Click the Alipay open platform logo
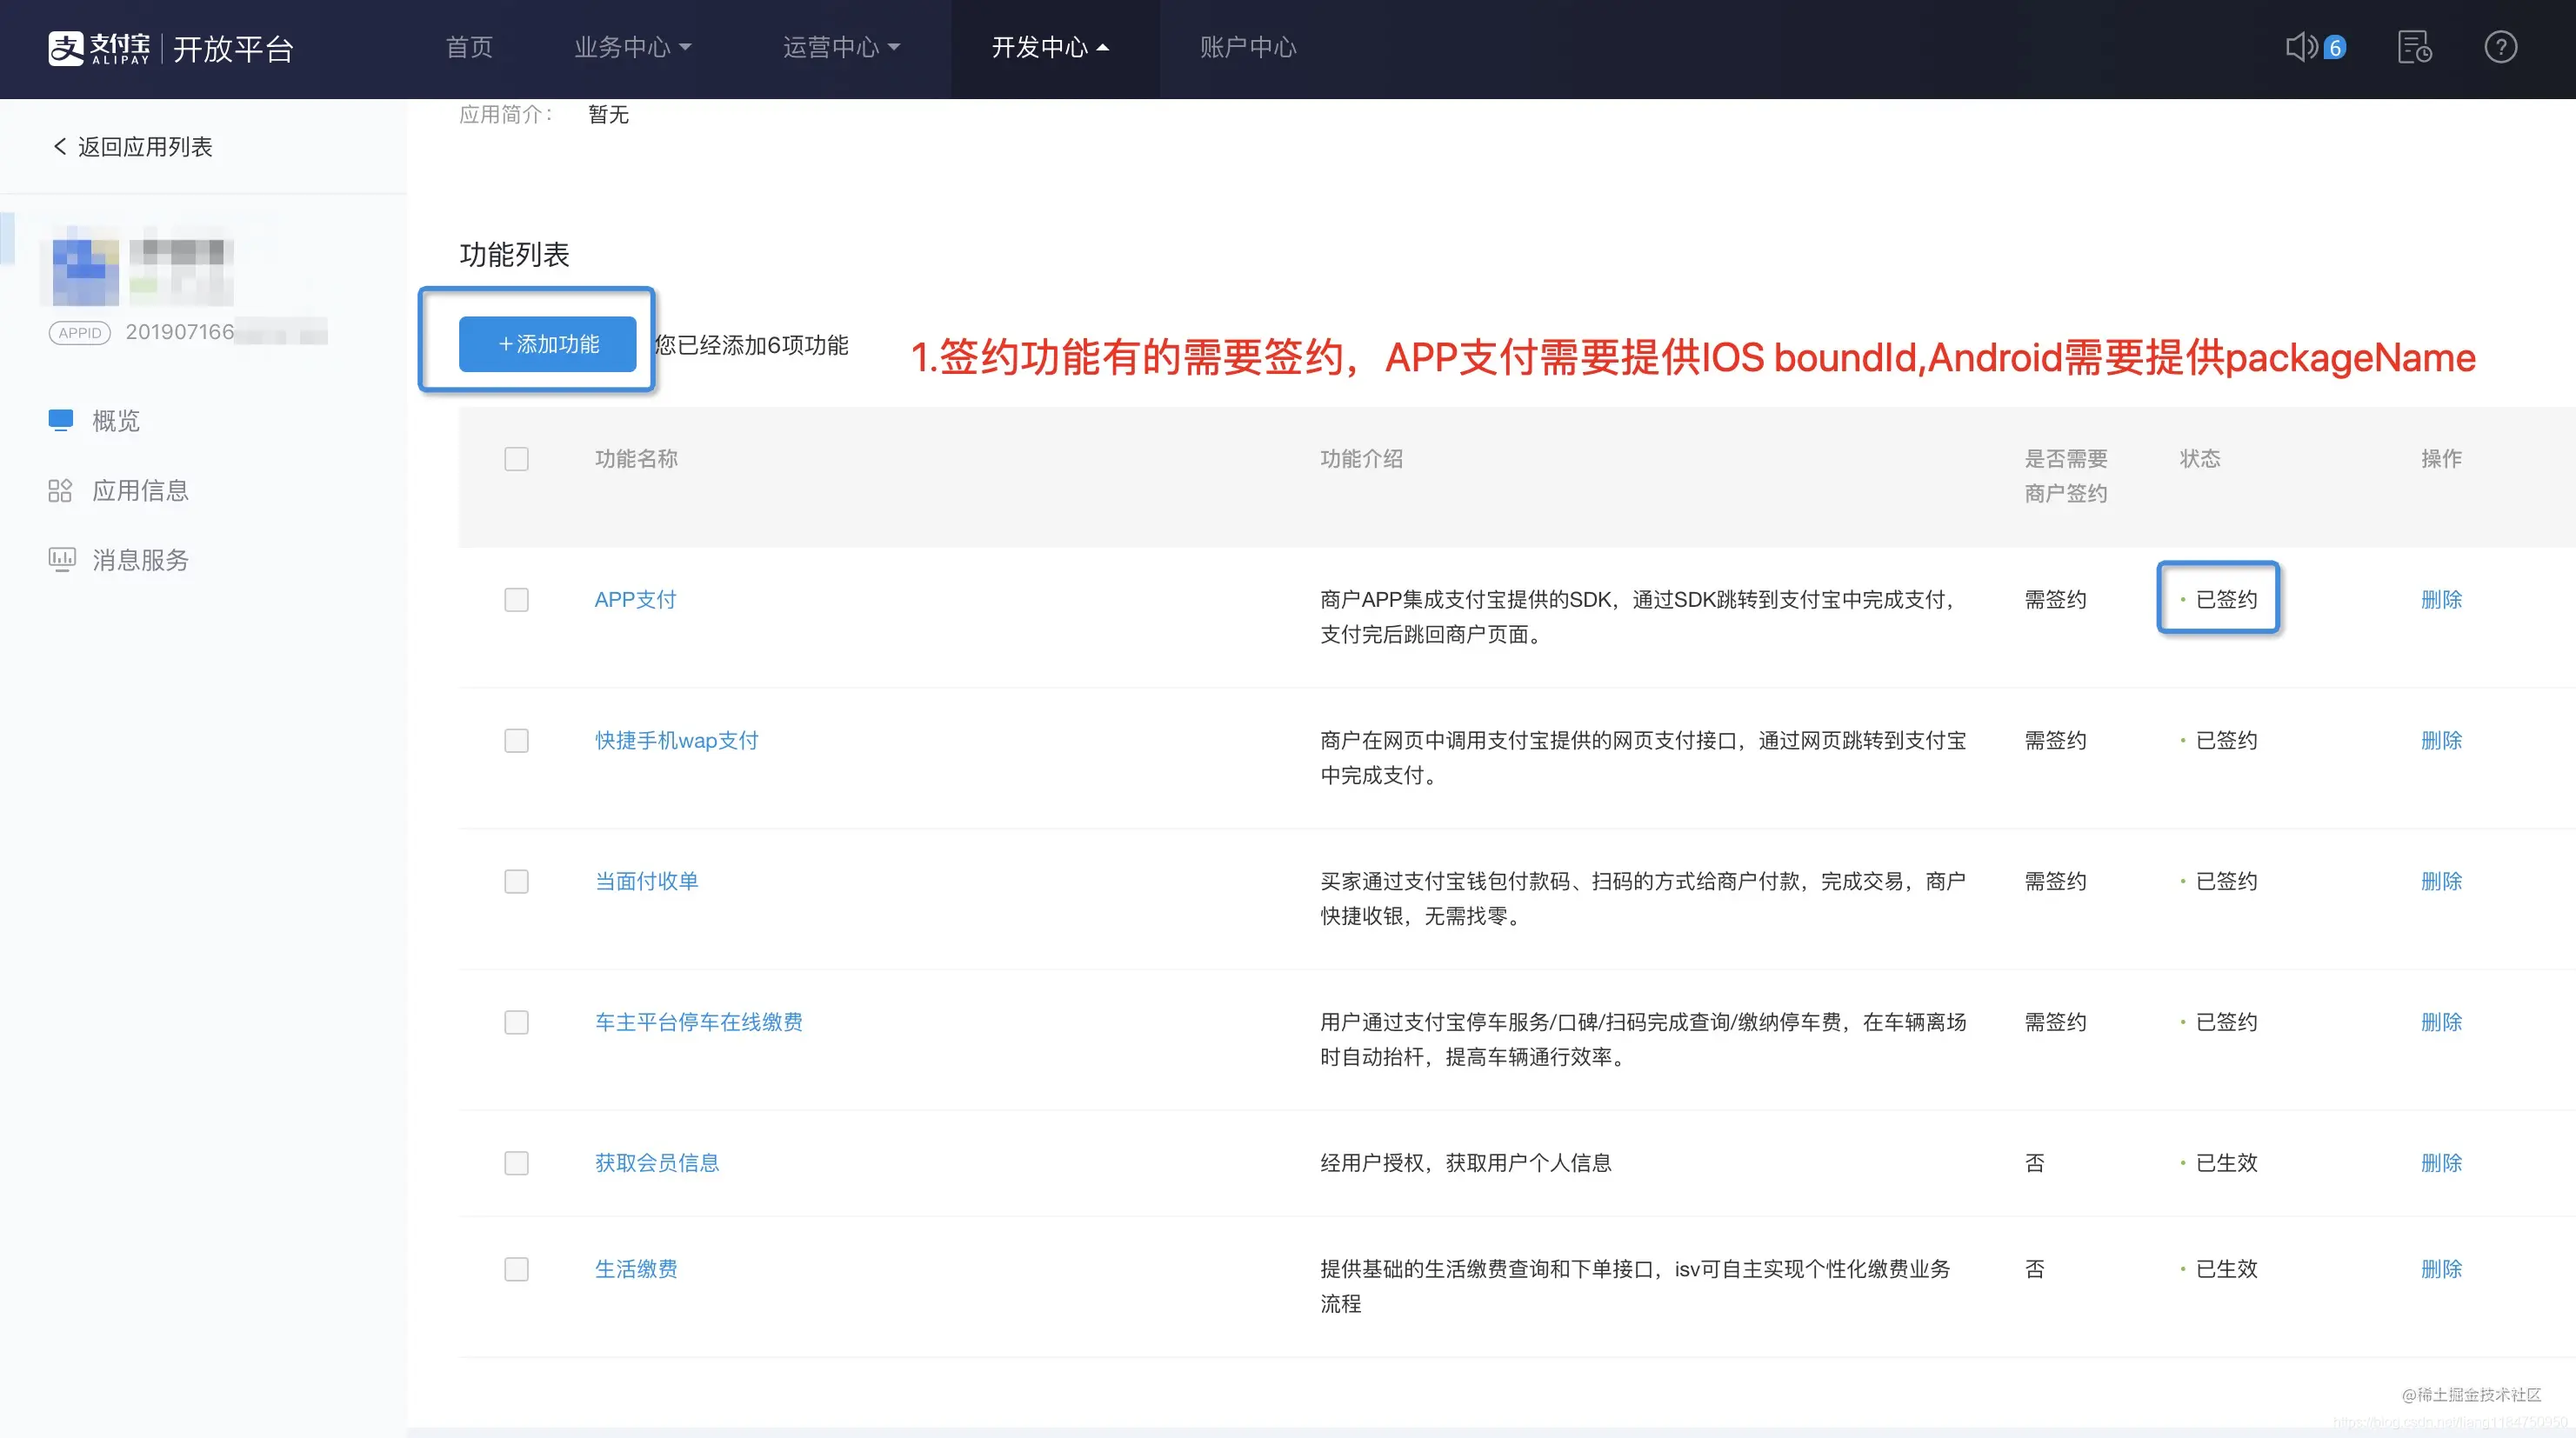The height and width of the screenshot is (1438, 2576). pyautogui.click(x=171, y=48)
